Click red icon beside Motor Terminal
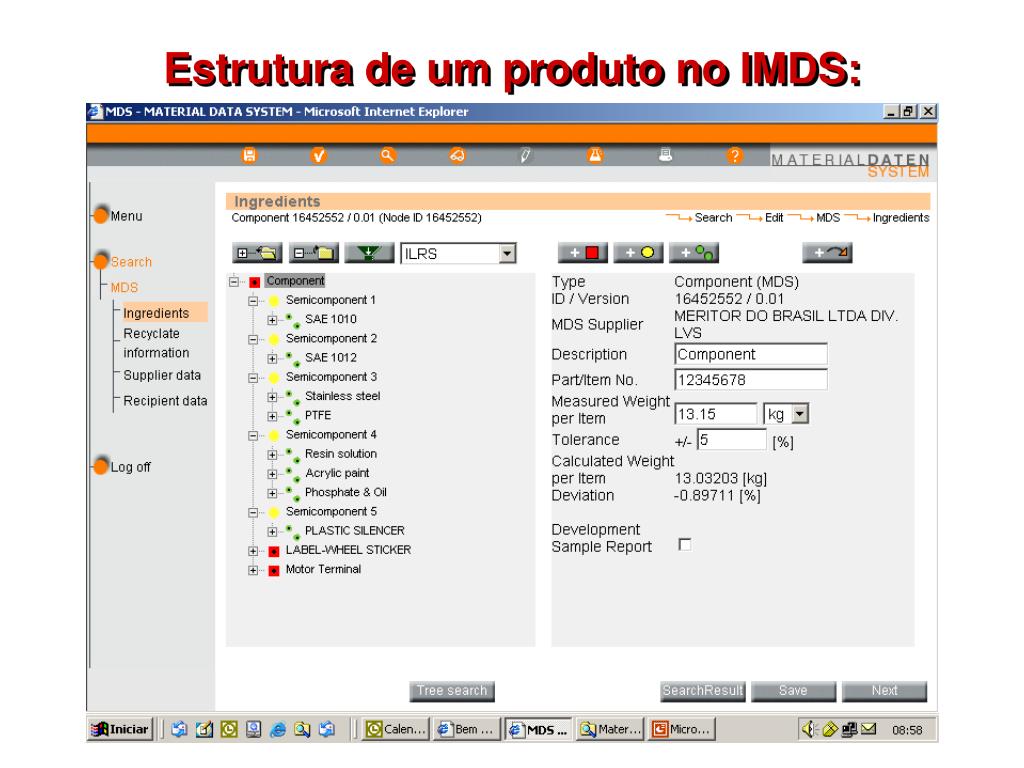The image size is (1024, 768). 274,570
